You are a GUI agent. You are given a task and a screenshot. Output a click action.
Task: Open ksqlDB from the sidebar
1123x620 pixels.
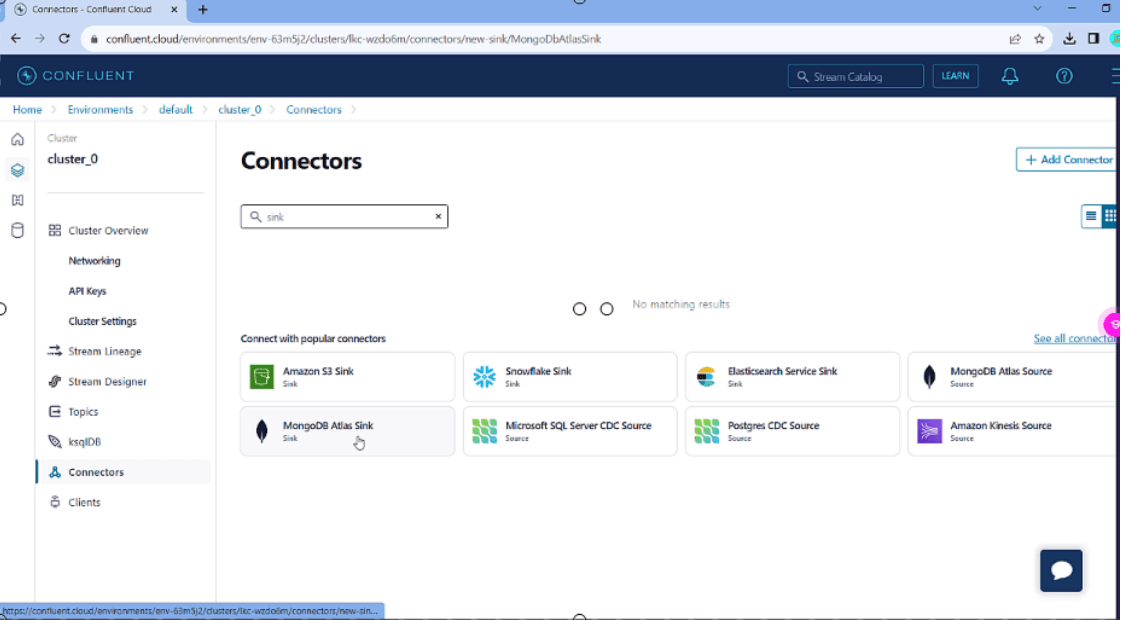(x=84, y=442)
